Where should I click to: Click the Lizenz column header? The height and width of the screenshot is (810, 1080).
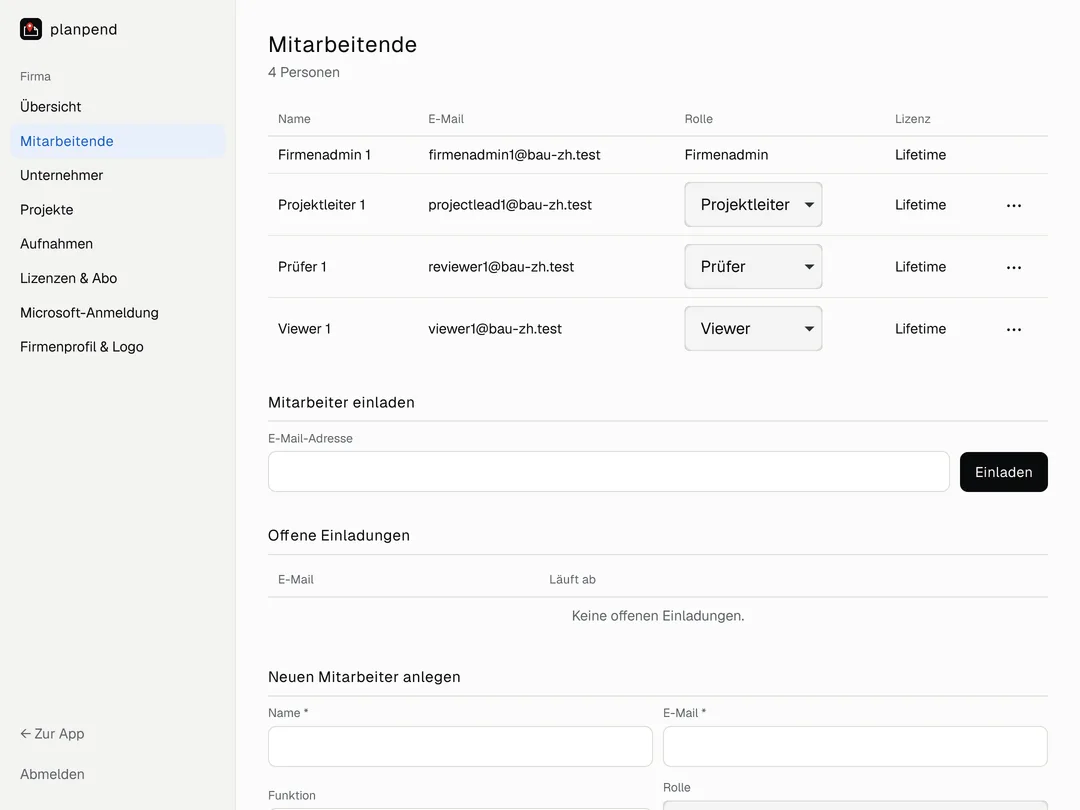(913, 119)
